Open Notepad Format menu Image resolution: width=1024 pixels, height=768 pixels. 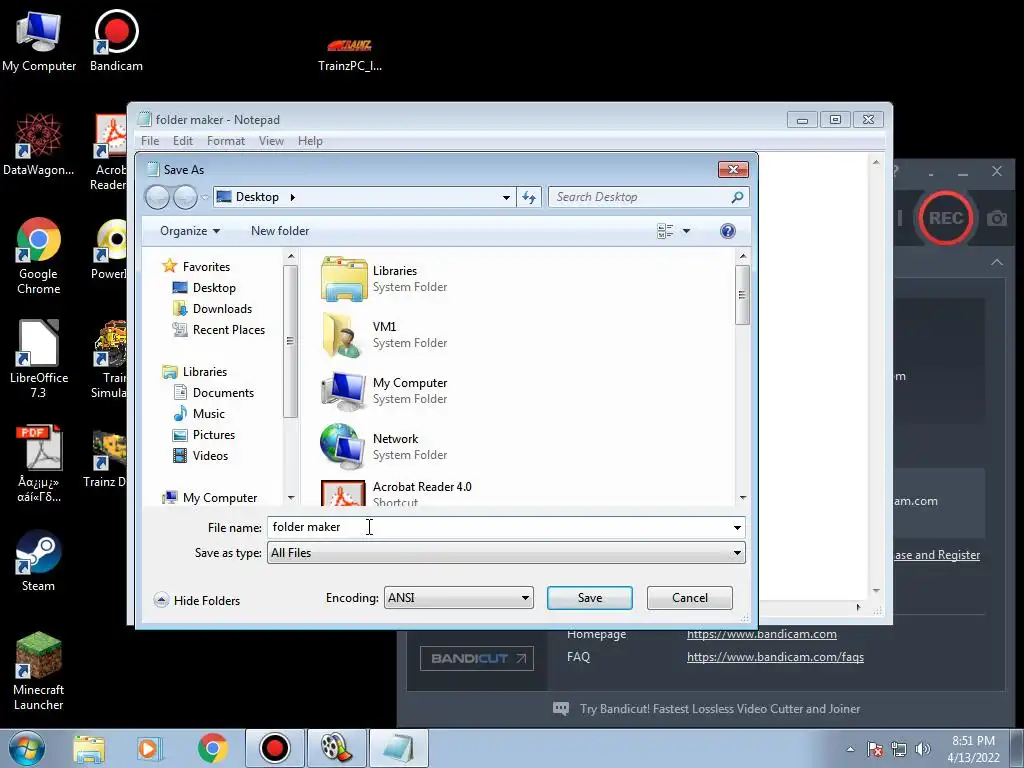pos(226,140)
